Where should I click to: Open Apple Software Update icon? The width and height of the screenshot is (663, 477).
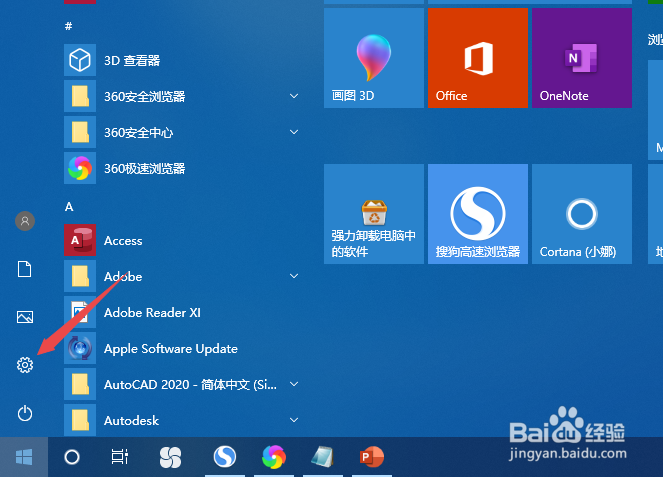80,348
